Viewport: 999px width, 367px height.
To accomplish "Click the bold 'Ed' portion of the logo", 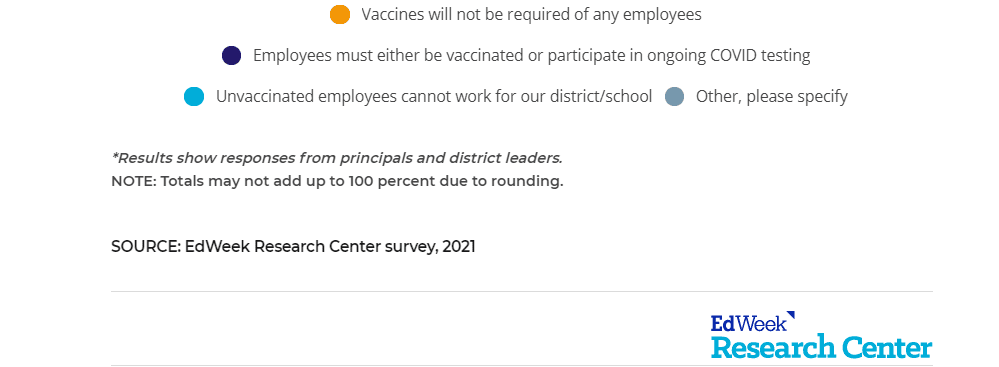I will coord(722,323).
